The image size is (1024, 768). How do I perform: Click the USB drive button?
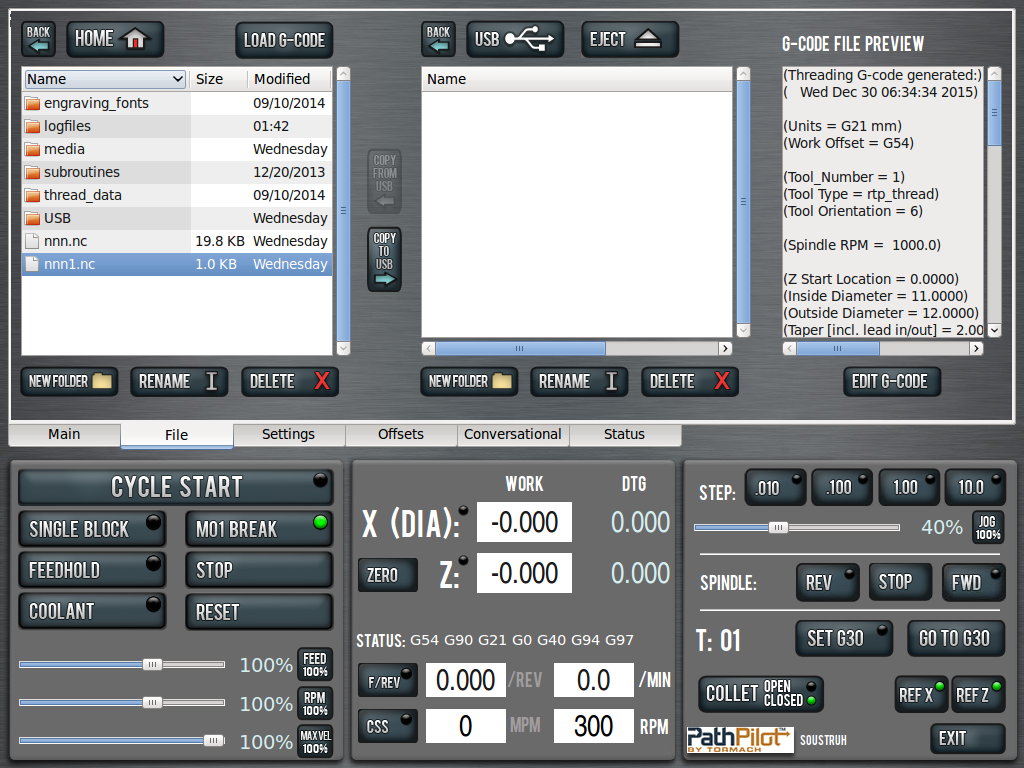pos(514,39)
